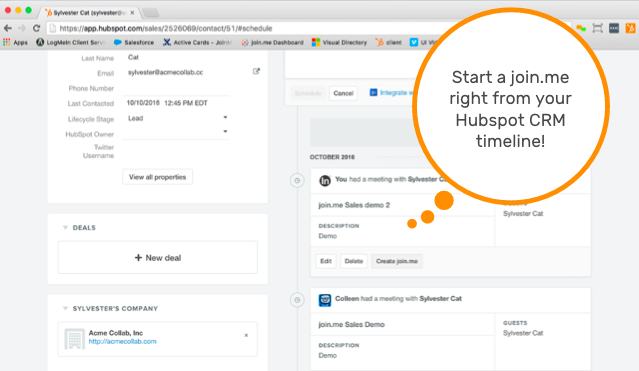This screenshot has height=371, width=639.
Task: Click the green-orange chat extension icon
Action: point(581,28)
